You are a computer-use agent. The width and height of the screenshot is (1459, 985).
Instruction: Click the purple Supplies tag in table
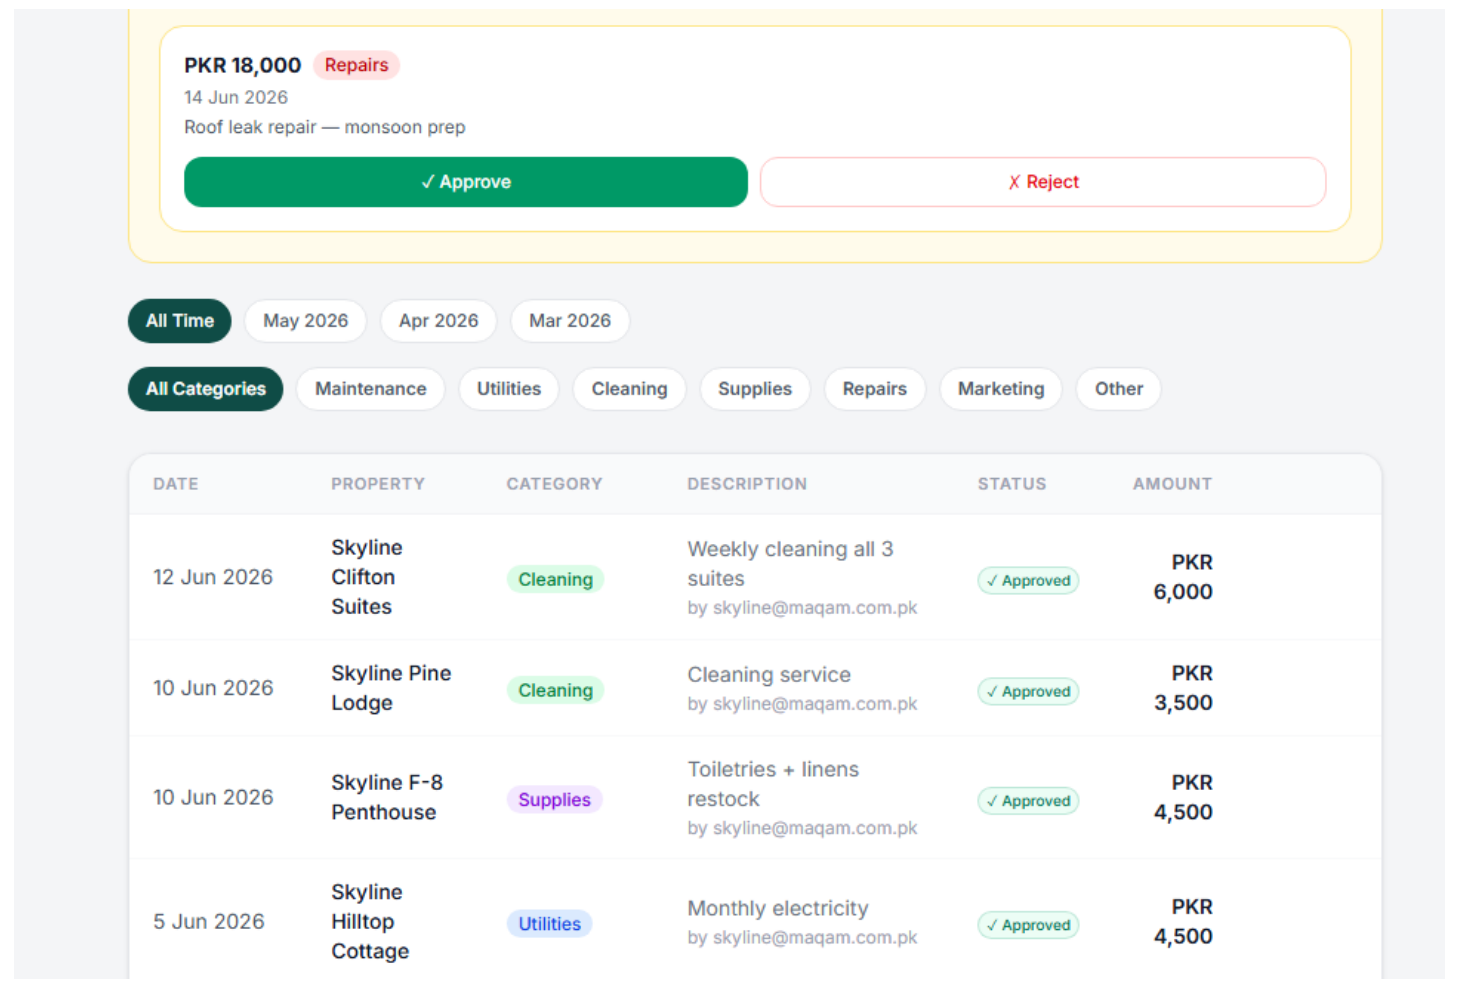point(554,800)
